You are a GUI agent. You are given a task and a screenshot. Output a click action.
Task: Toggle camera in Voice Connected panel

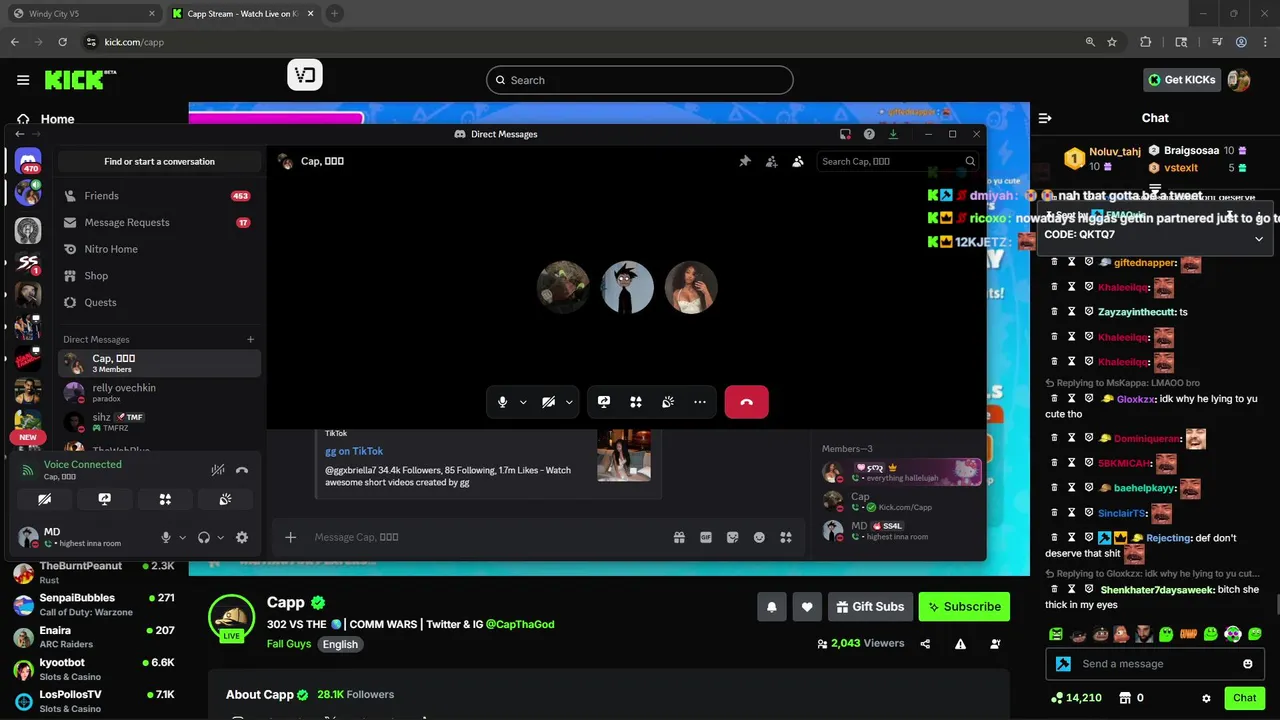45,499
